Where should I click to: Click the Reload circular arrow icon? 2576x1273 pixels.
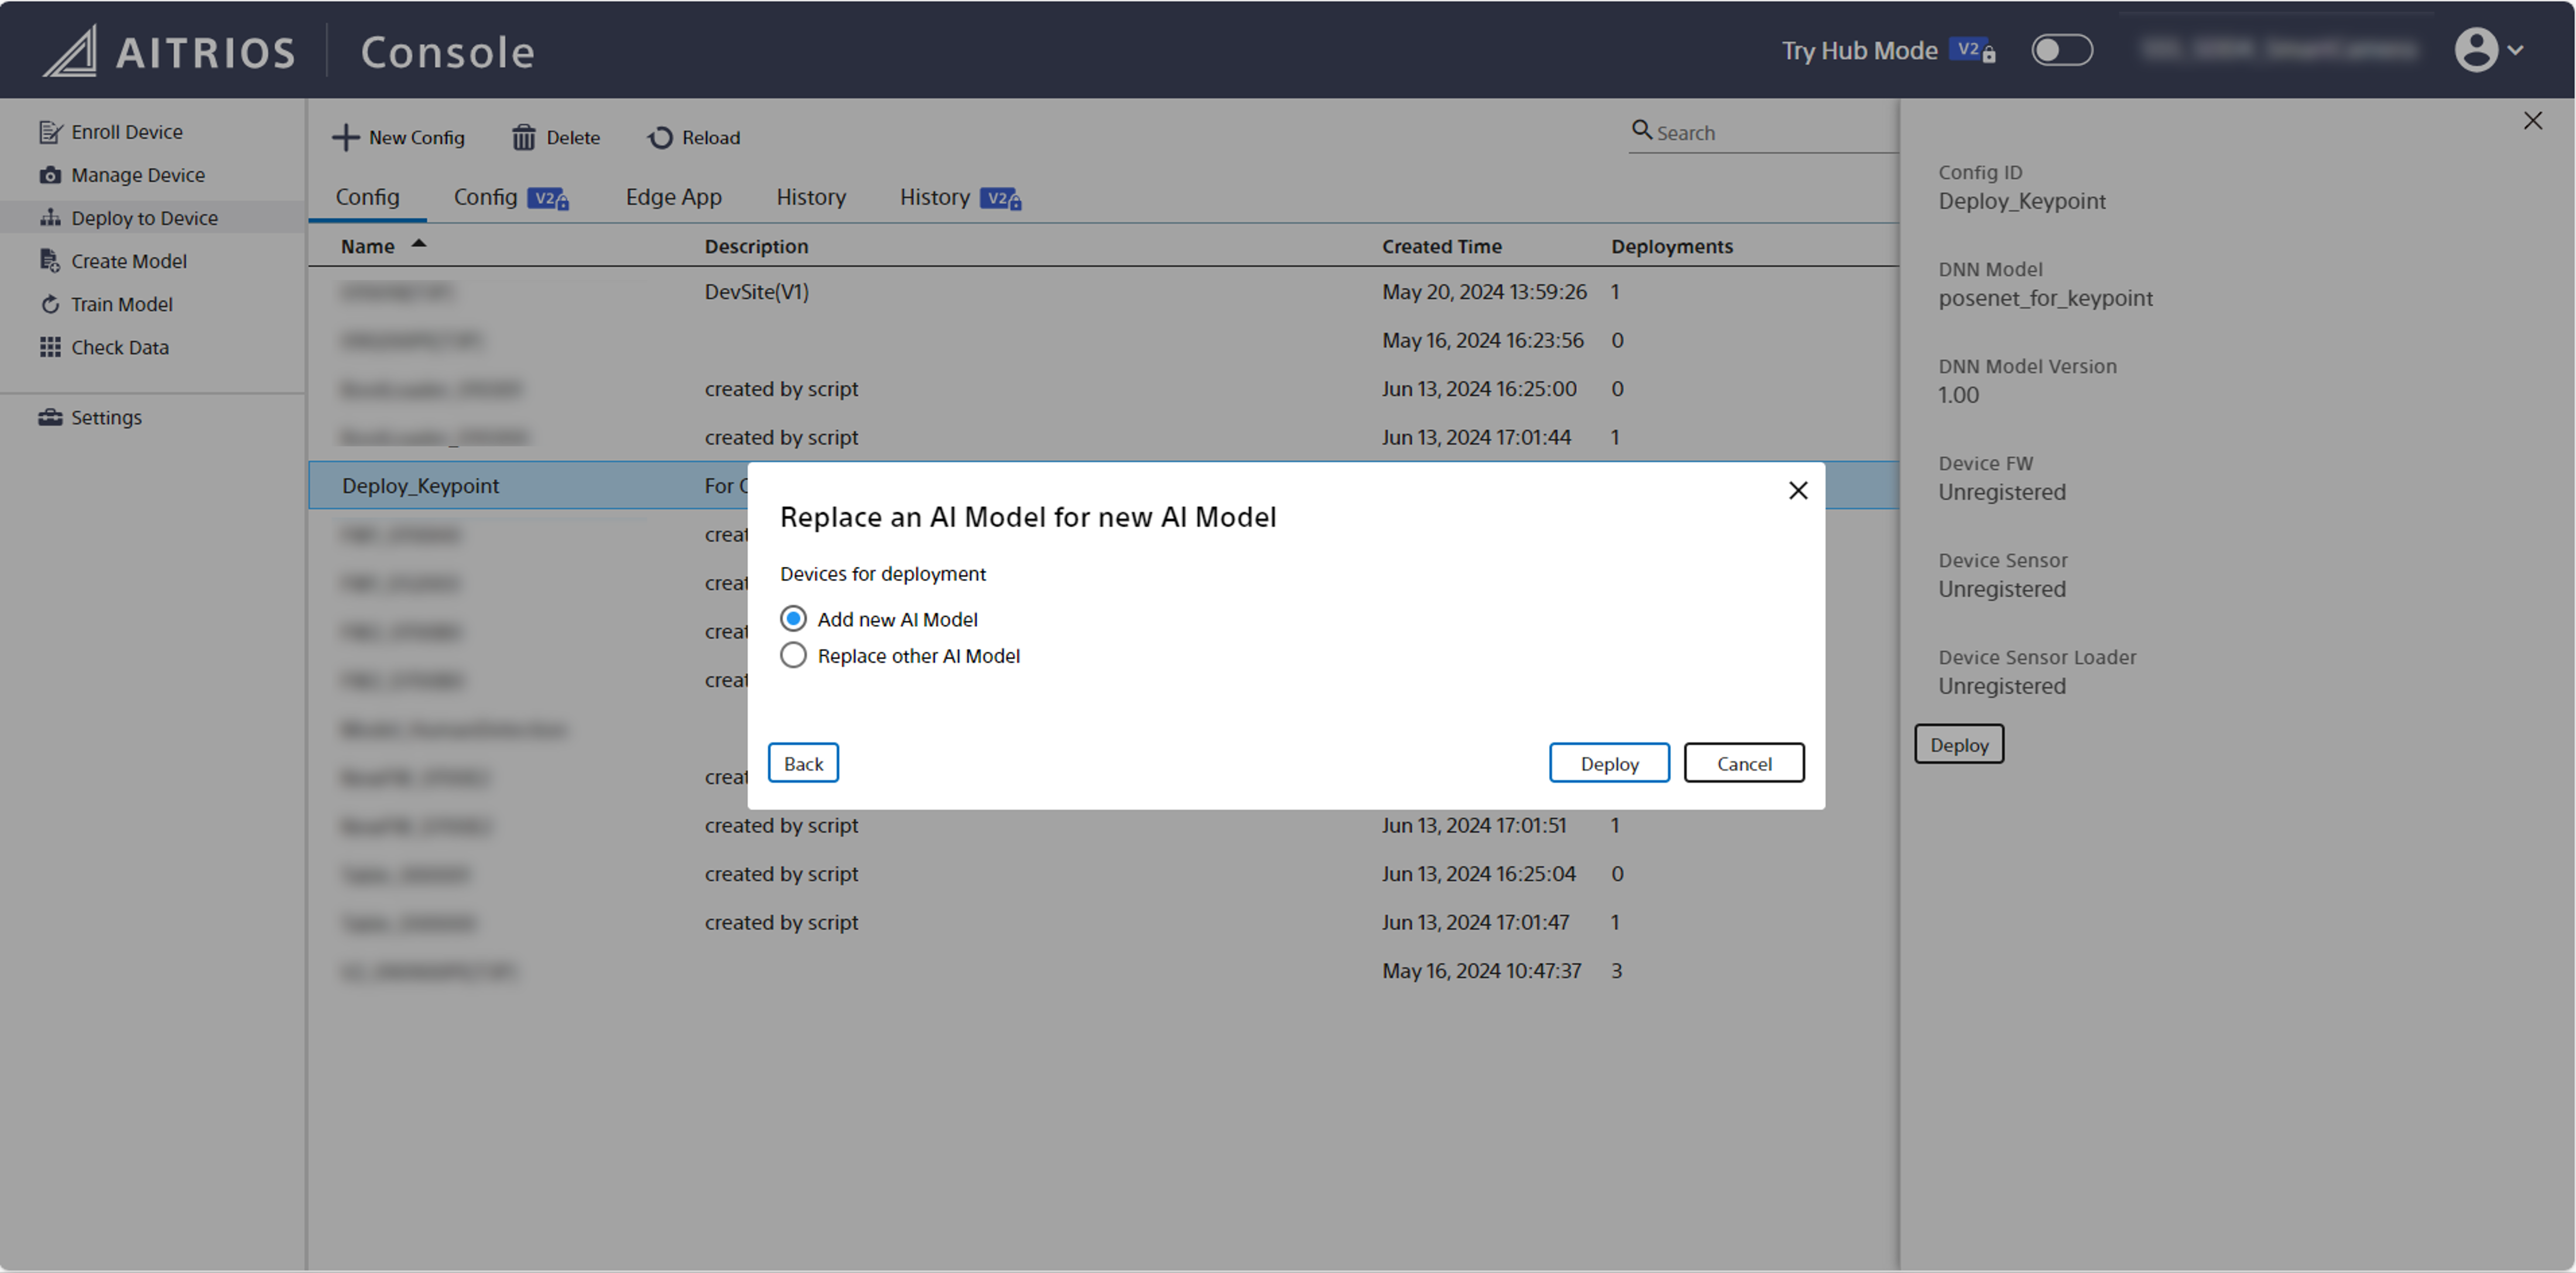660,138
